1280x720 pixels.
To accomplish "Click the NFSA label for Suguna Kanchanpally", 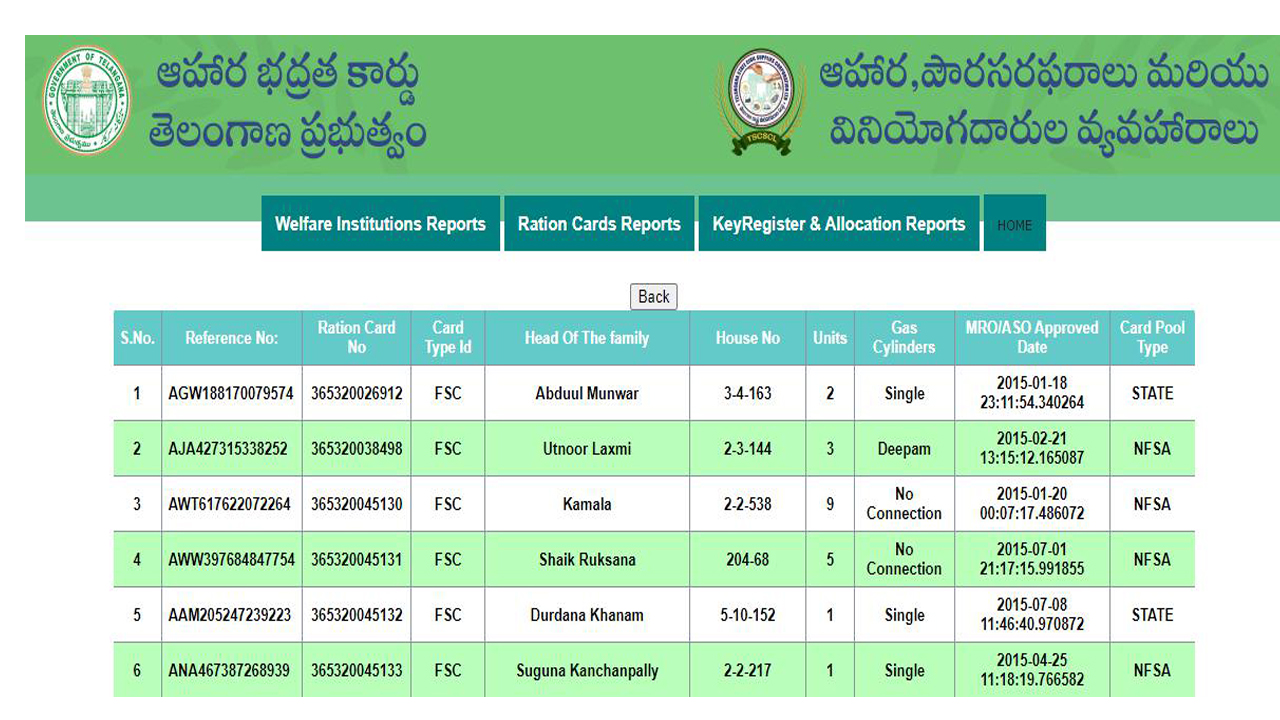I will (x=1151, y=670).
